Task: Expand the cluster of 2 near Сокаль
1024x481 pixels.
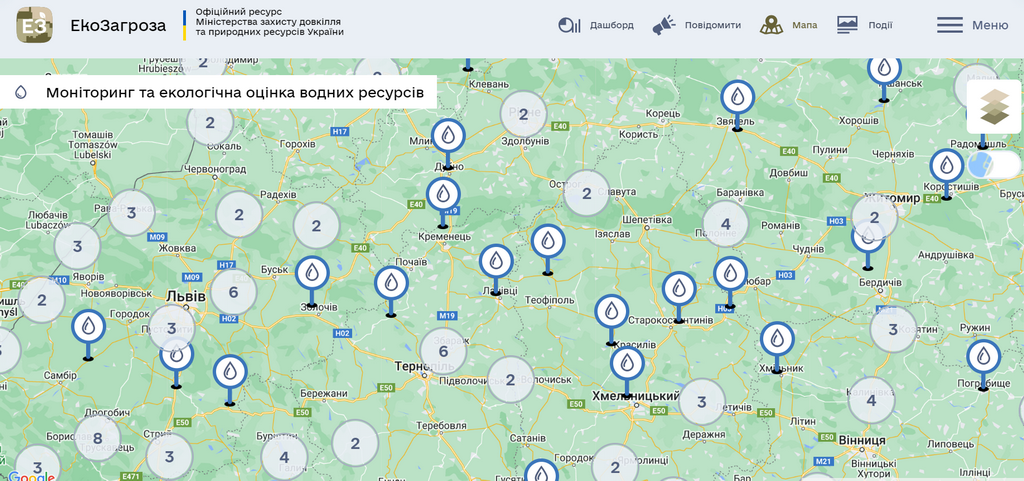Action: pos(210,123)
